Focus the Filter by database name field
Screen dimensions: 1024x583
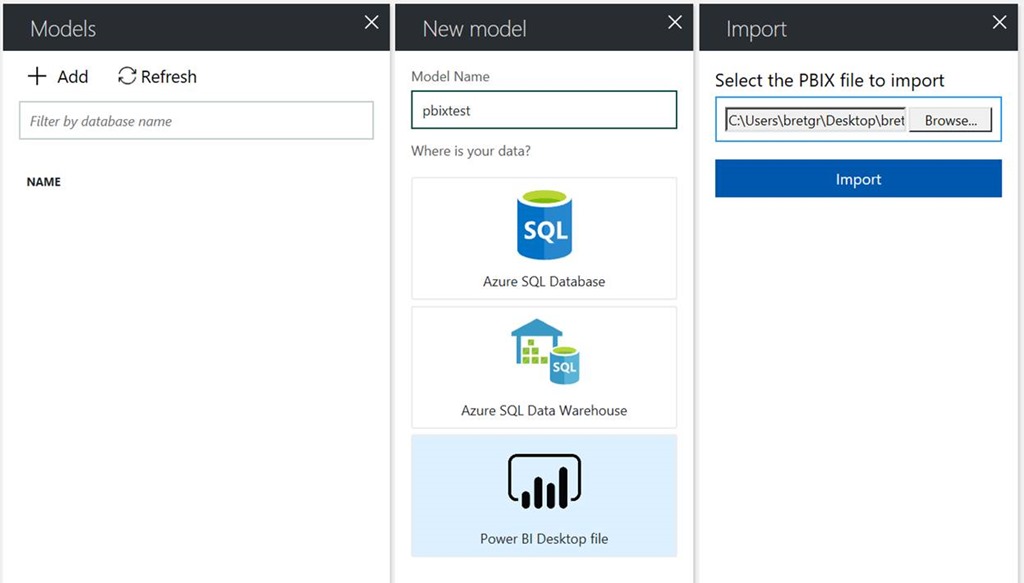[x=197, y=121]
